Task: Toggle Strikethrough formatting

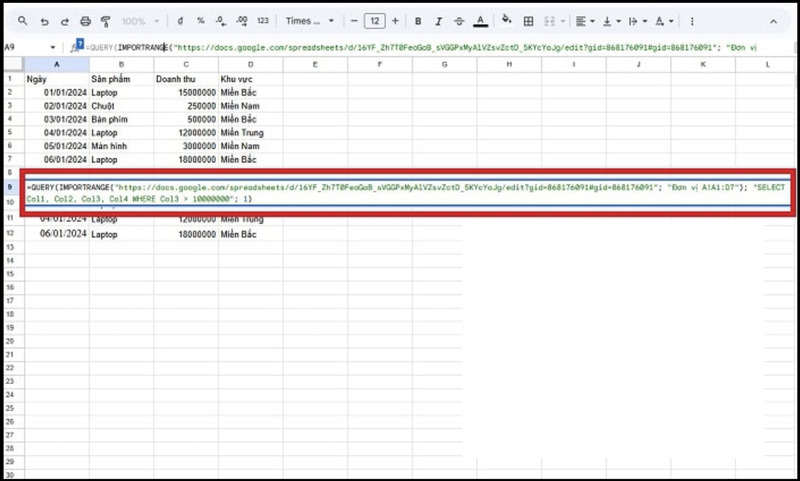Action: click(x=459, y=21)
